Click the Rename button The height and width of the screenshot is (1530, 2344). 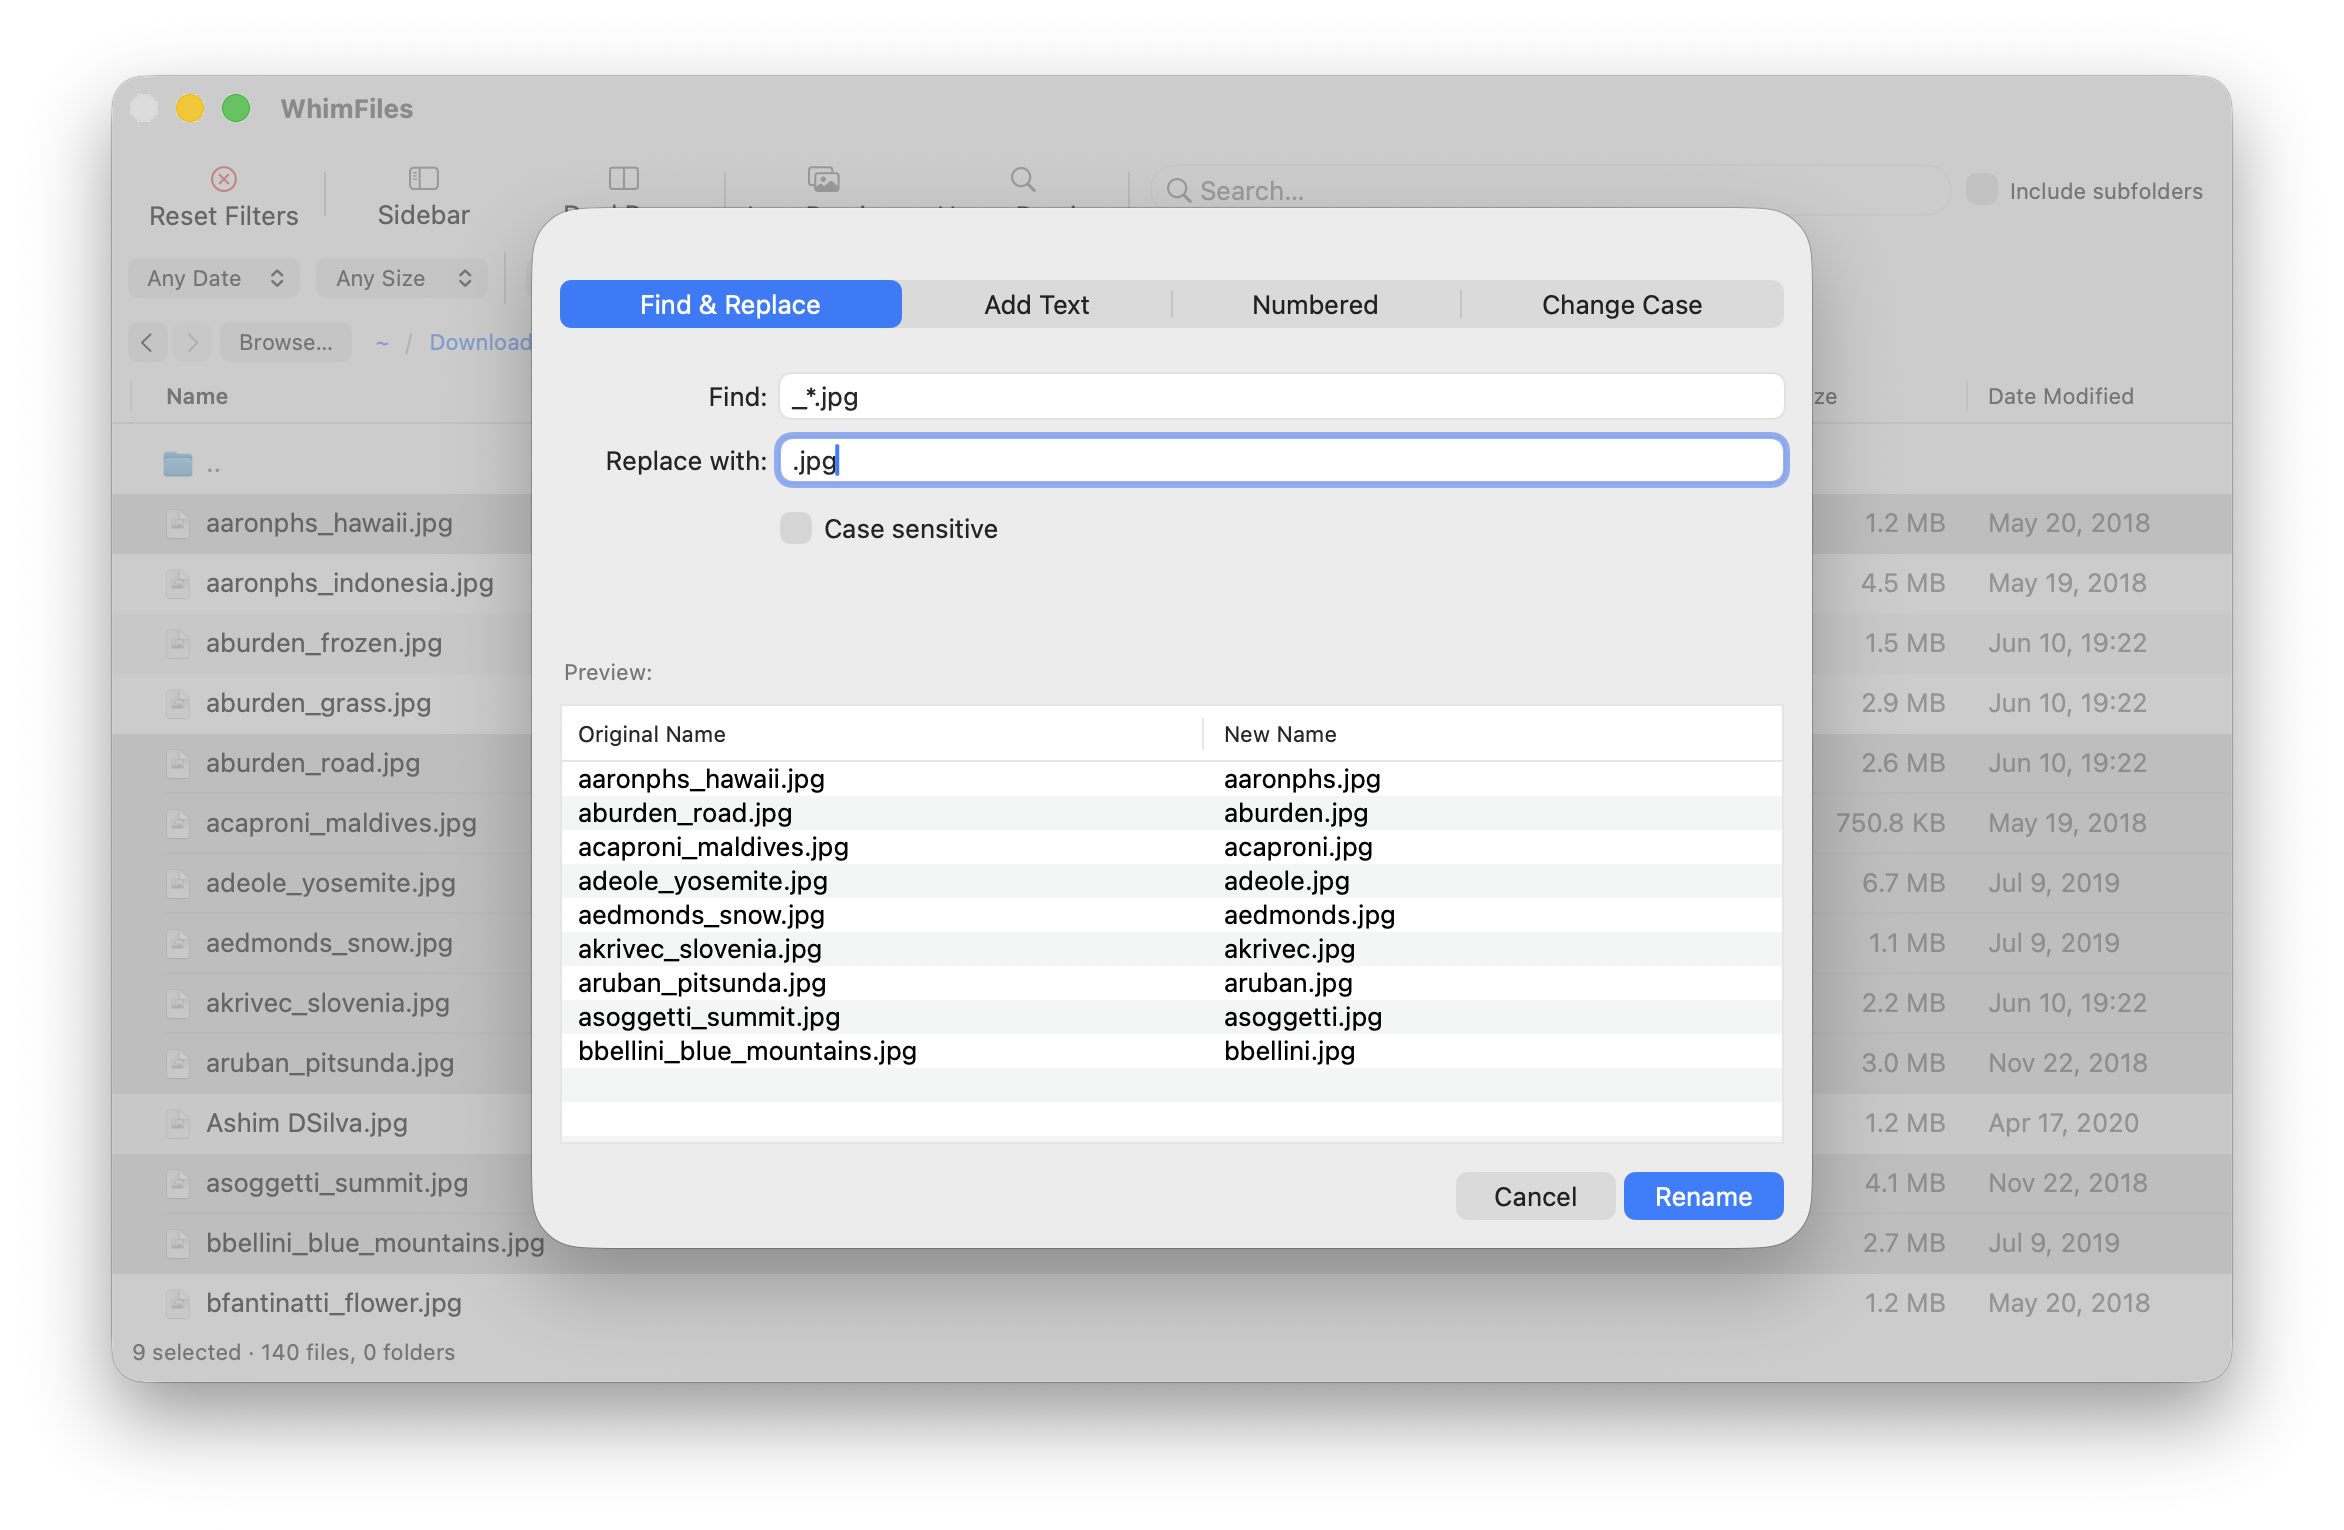(1703, 1196)
